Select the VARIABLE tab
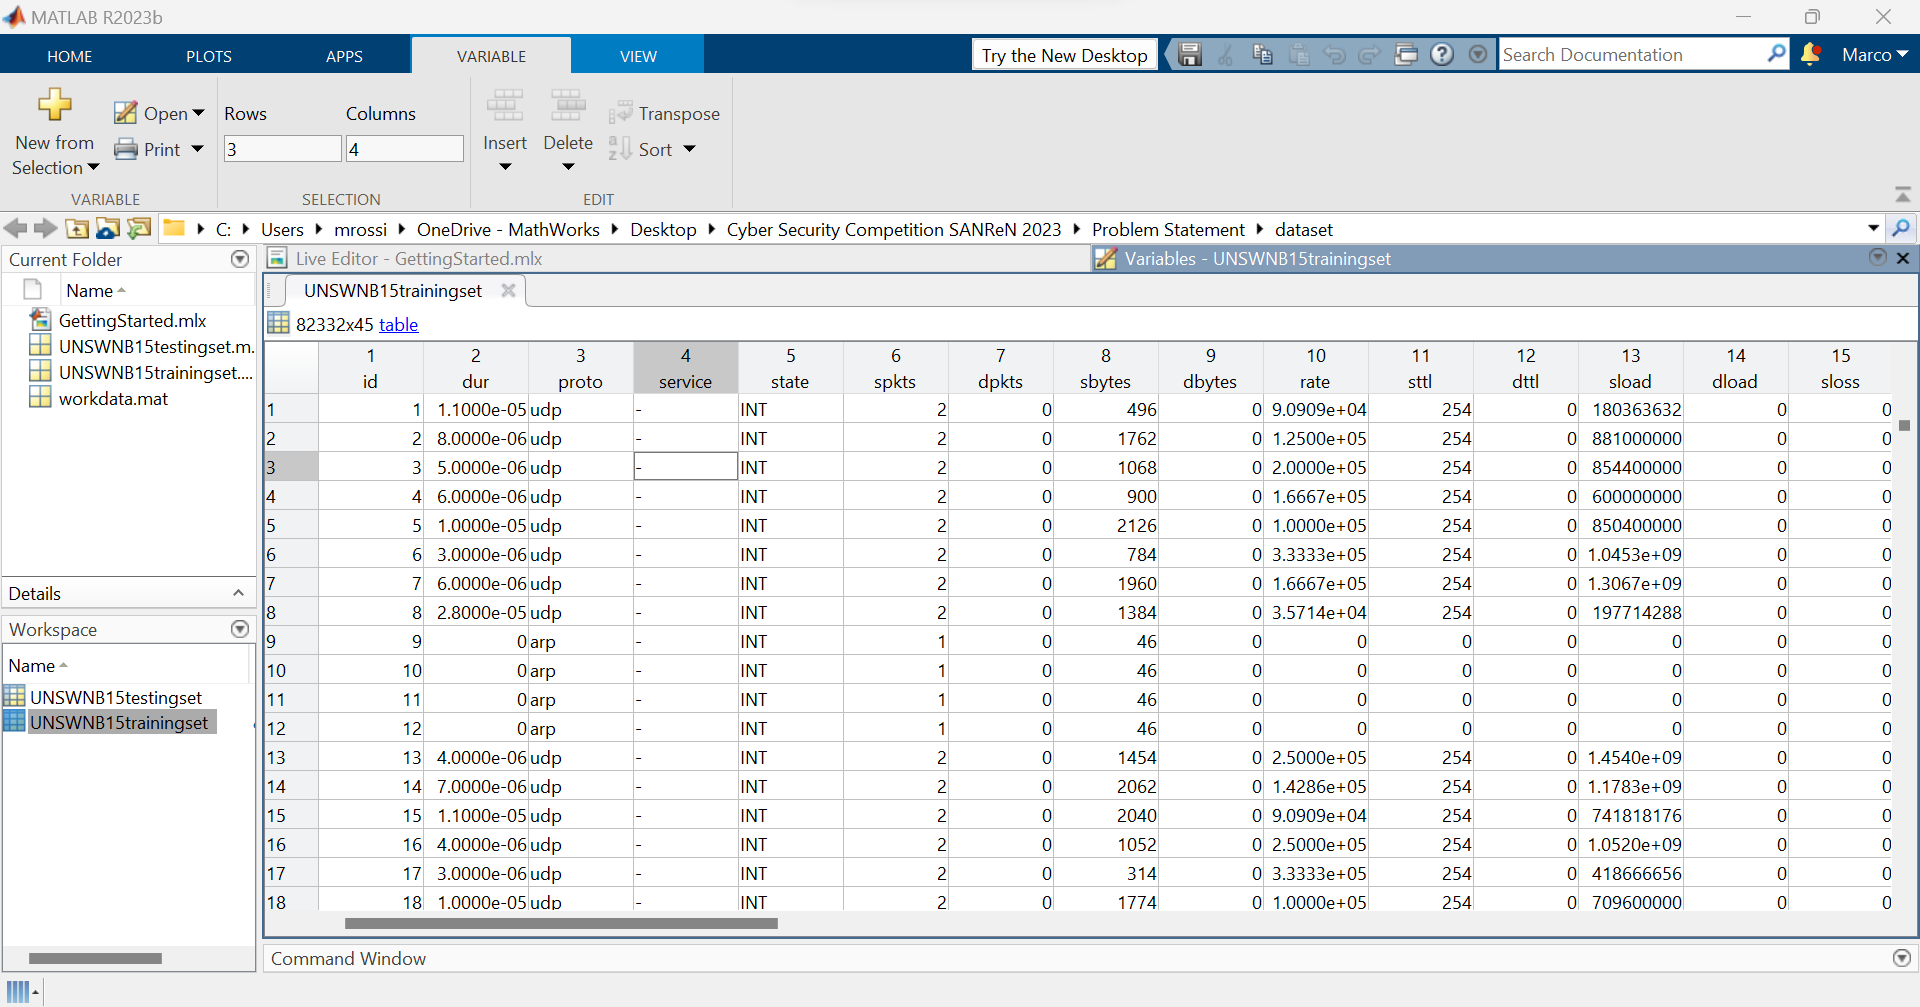Screen dimensions: 1920x1007 tap(491, 56)
